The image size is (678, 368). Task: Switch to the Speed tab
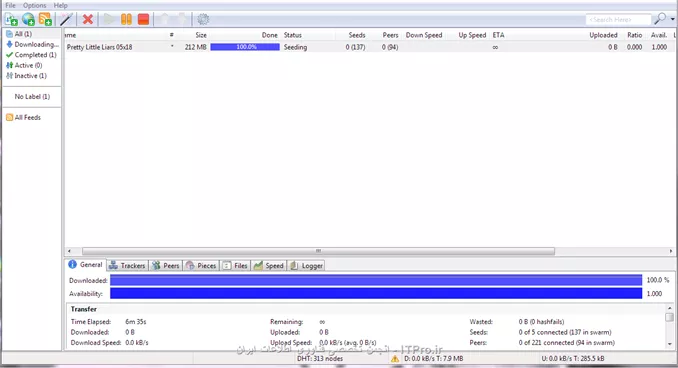pos(269,266)
